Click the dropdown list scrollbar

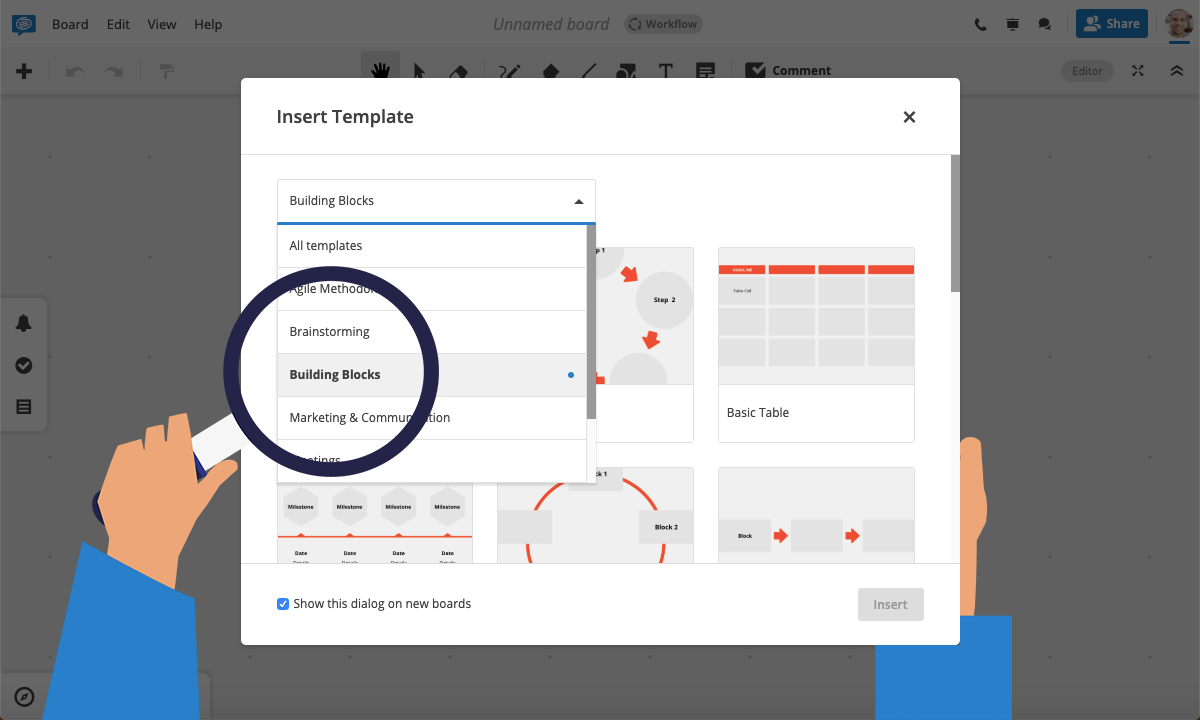click(x=591, y=322)
